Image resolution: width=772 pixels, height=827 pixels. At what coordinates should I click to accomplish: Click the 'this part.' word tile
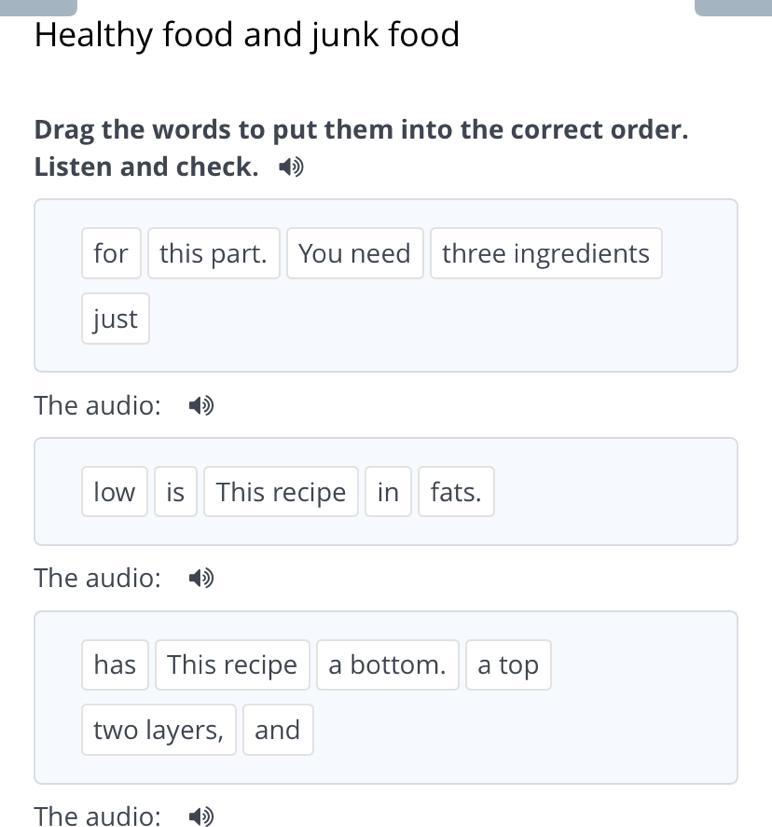[213, 254]
